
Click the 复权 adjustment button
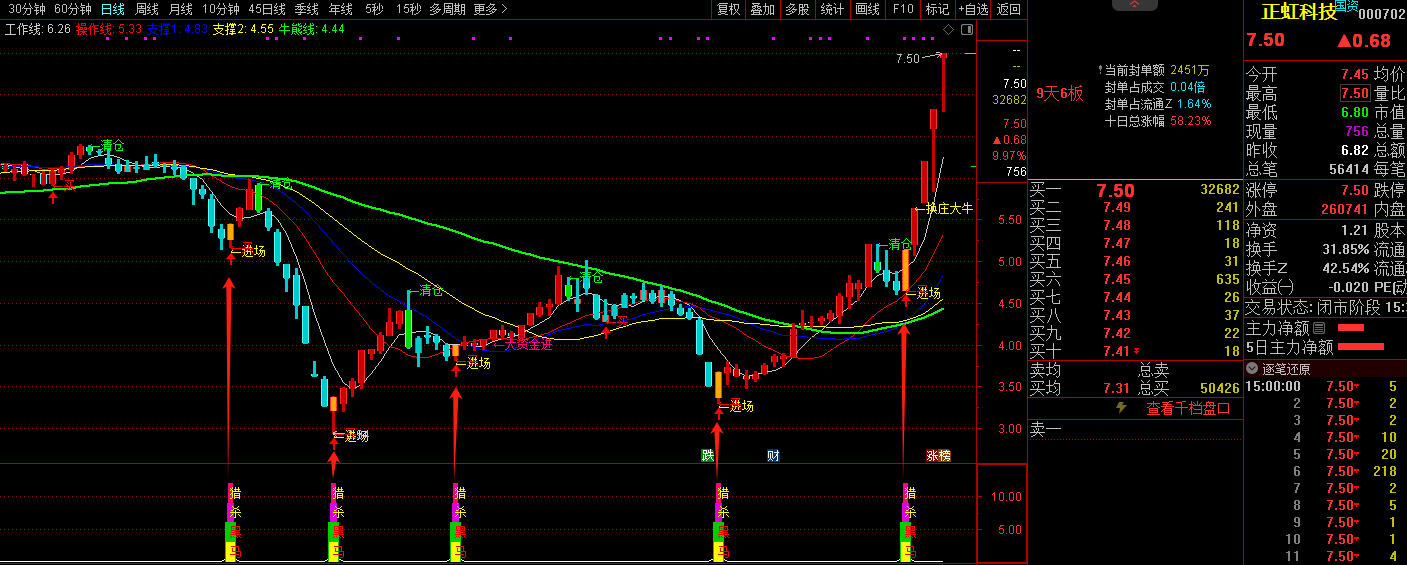(729, 9)
